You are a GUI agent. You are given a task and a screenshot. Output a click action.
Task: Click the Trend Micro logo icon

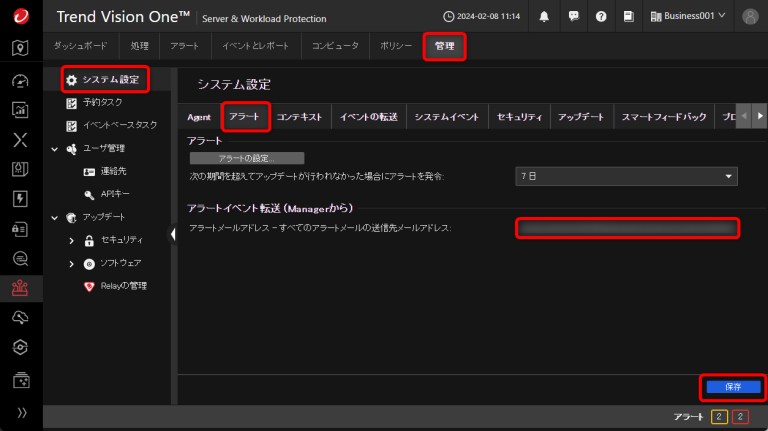(x=21, y=16)
